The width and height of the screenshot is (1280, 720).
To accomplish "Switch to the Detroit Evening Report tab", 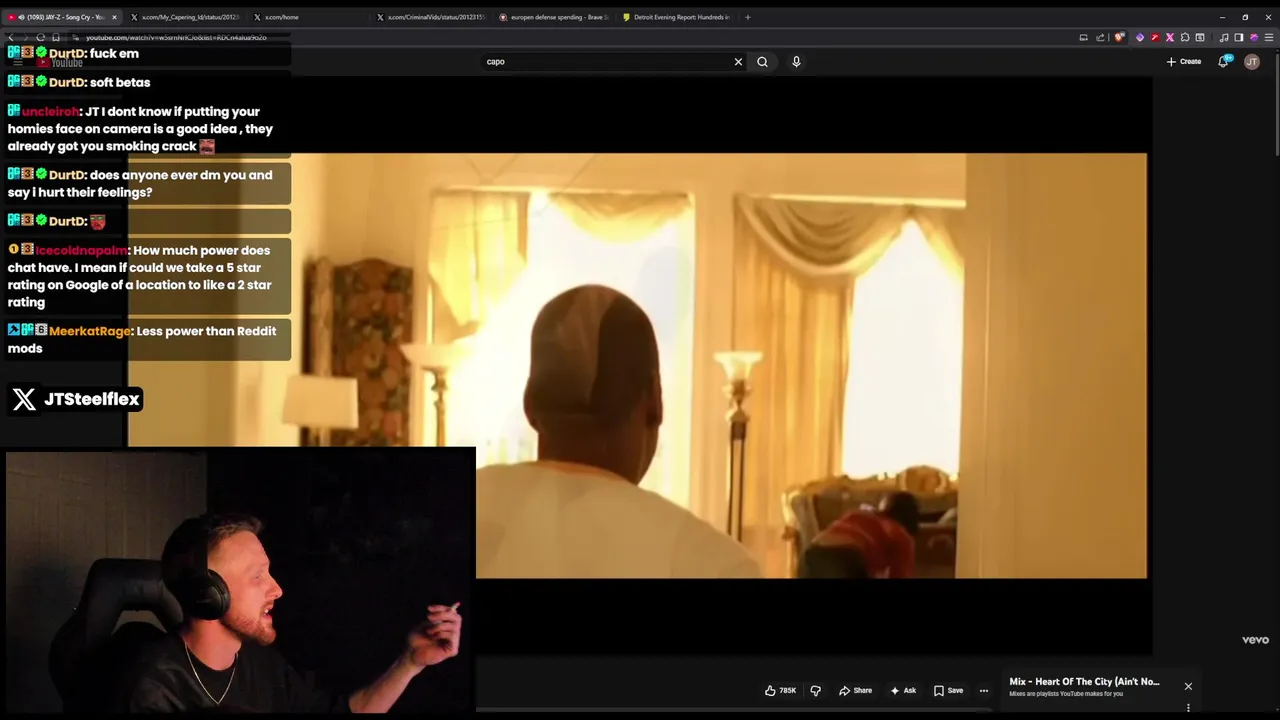I will coord(677,17).
